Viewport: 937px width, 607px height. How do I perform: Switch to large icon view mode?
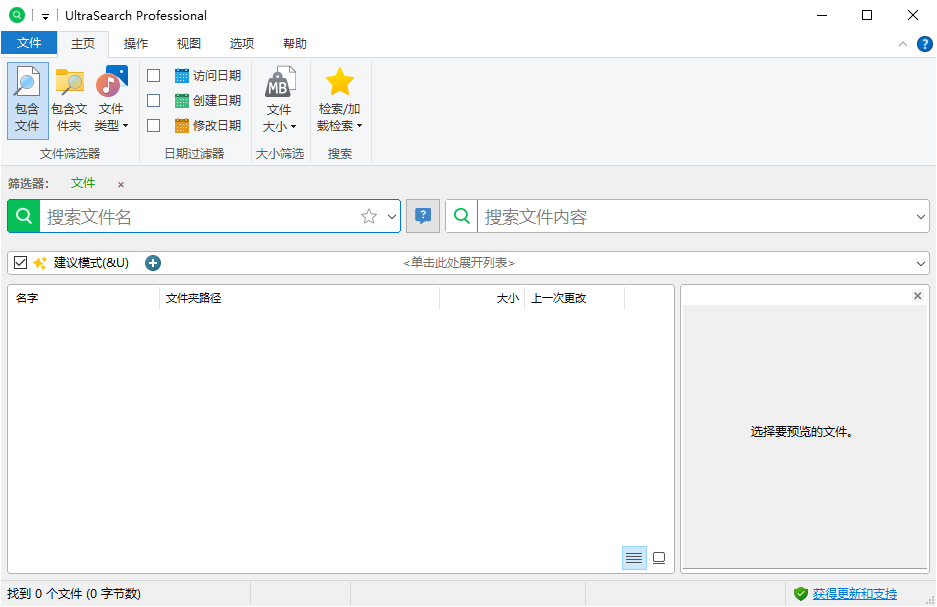coord(659,558)
